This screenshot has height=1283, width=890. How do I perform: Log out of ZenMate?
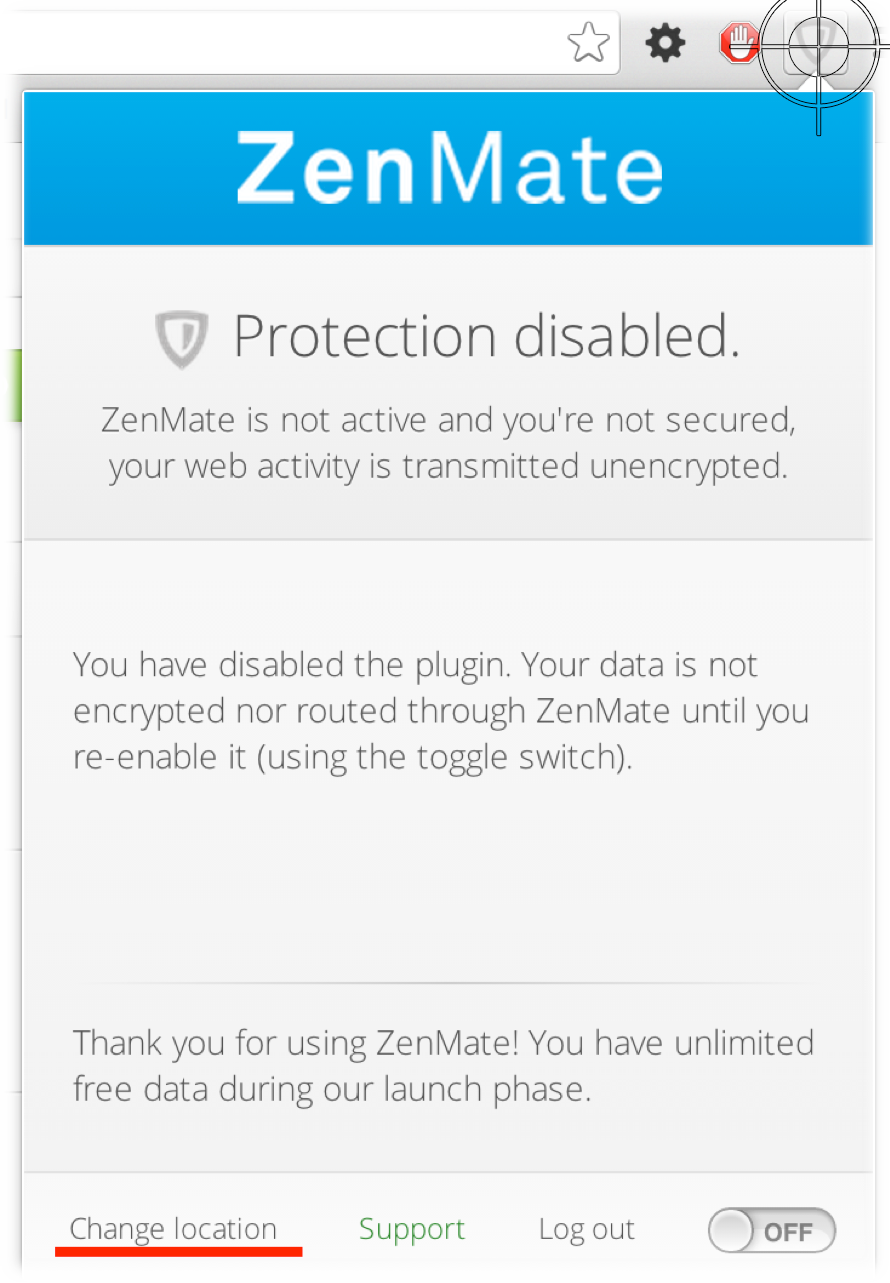click(x=586, y=1229)
